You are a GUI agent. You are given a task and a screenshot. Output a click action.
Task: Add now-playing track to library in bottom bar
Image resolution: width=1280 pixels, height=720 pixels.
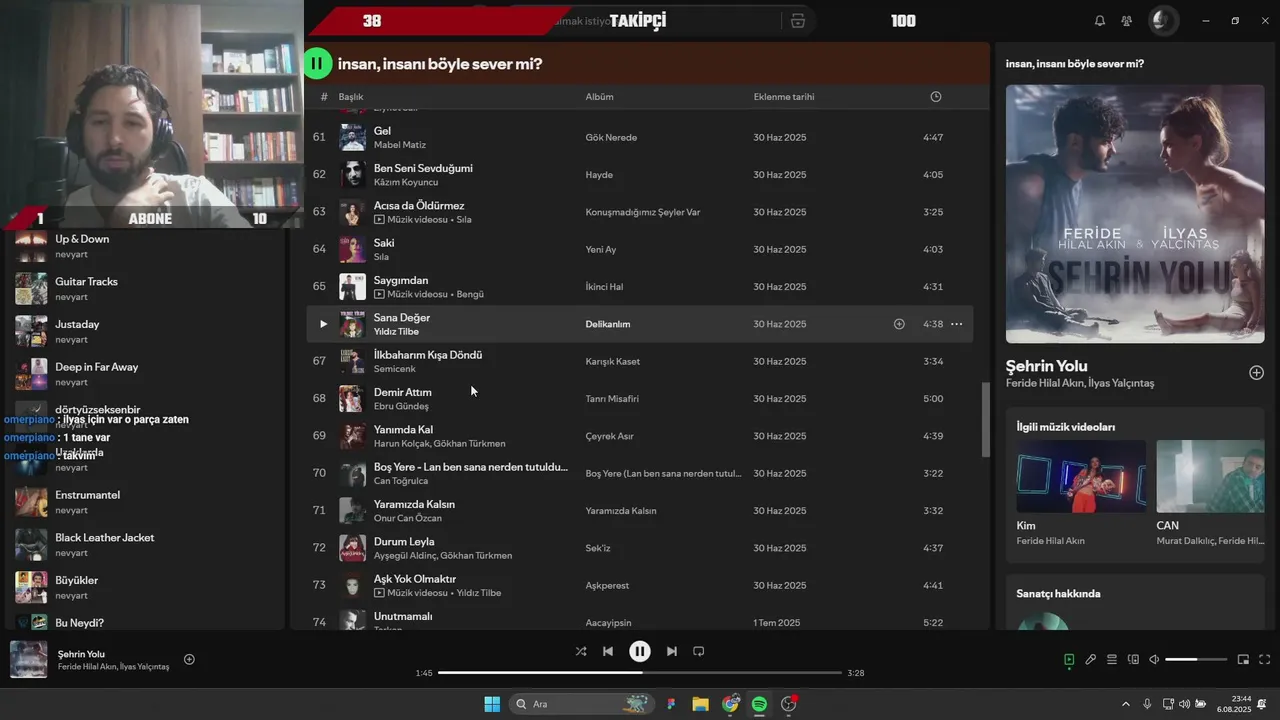pos(189,659)
